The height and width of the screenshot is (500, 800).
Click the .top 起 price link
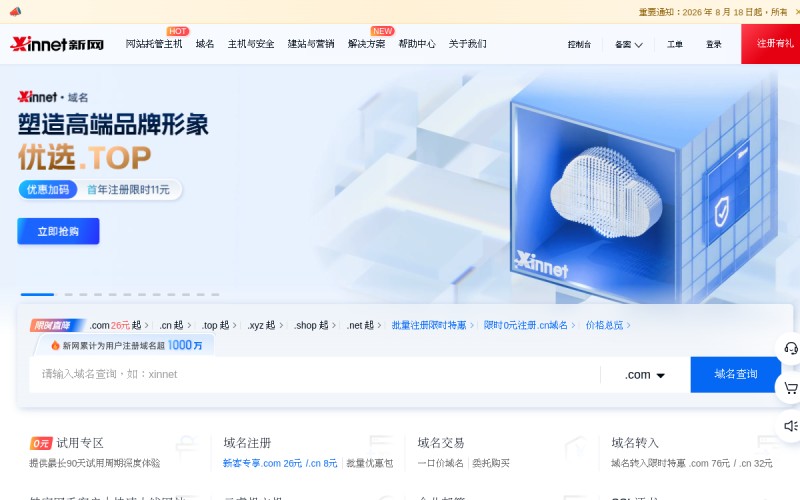coord(218,326)
